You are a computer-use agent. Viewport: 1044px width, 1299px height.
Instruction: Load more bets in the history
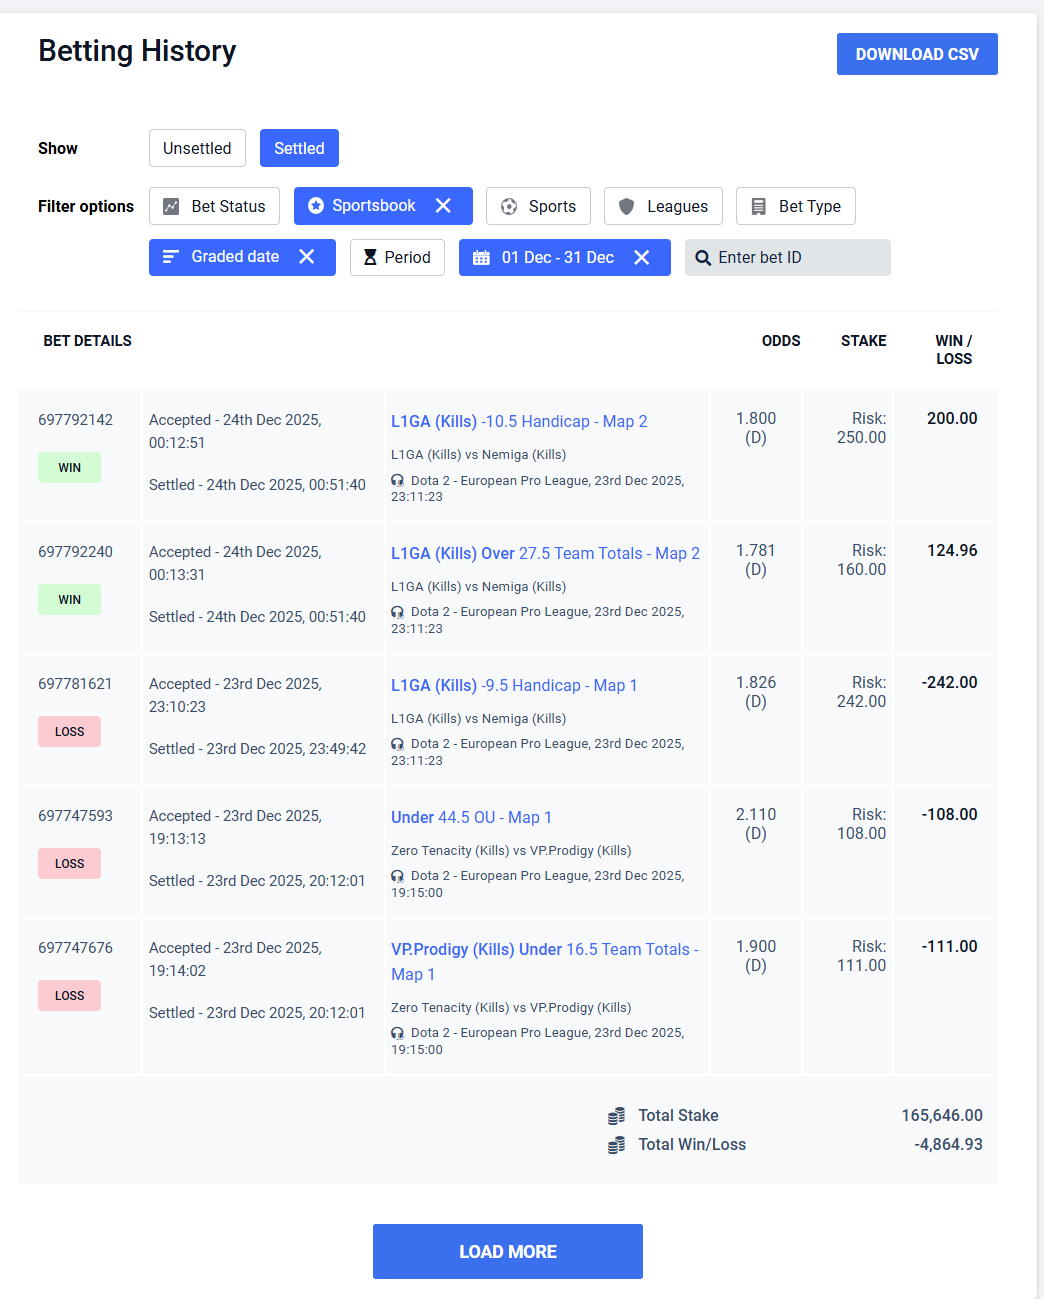(x=507, y=1251)
